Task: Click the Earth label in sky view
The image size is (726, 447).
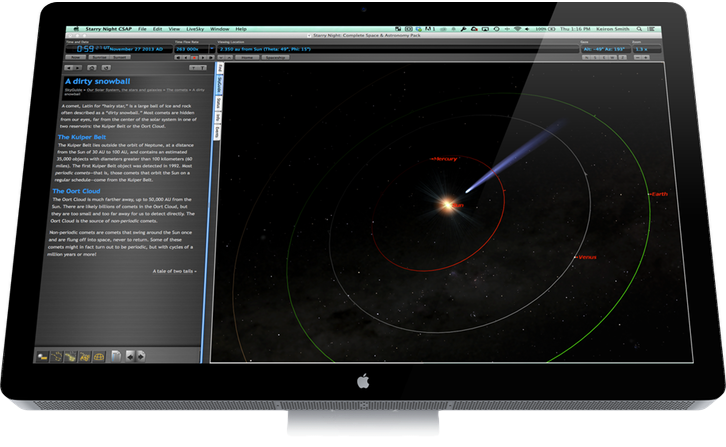Action: point(658,194)
